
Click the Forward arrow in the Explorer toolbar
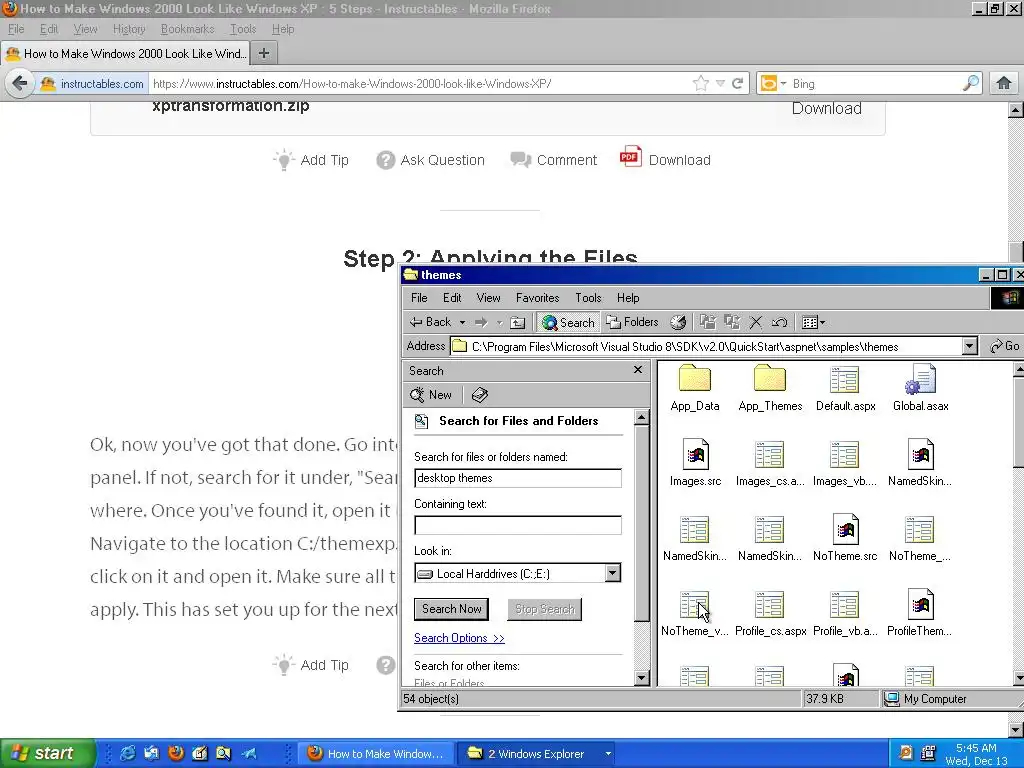pyautogui.click(x=481, y=322)
